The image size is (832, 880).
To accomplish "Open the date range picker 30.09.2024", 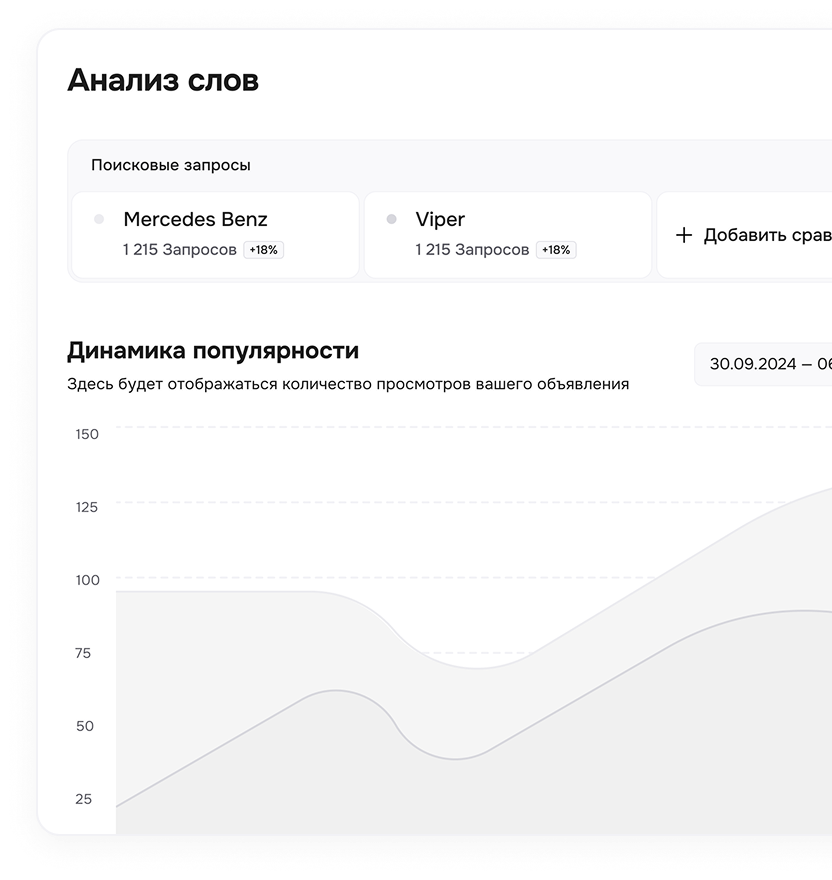I will click(764, 364).
